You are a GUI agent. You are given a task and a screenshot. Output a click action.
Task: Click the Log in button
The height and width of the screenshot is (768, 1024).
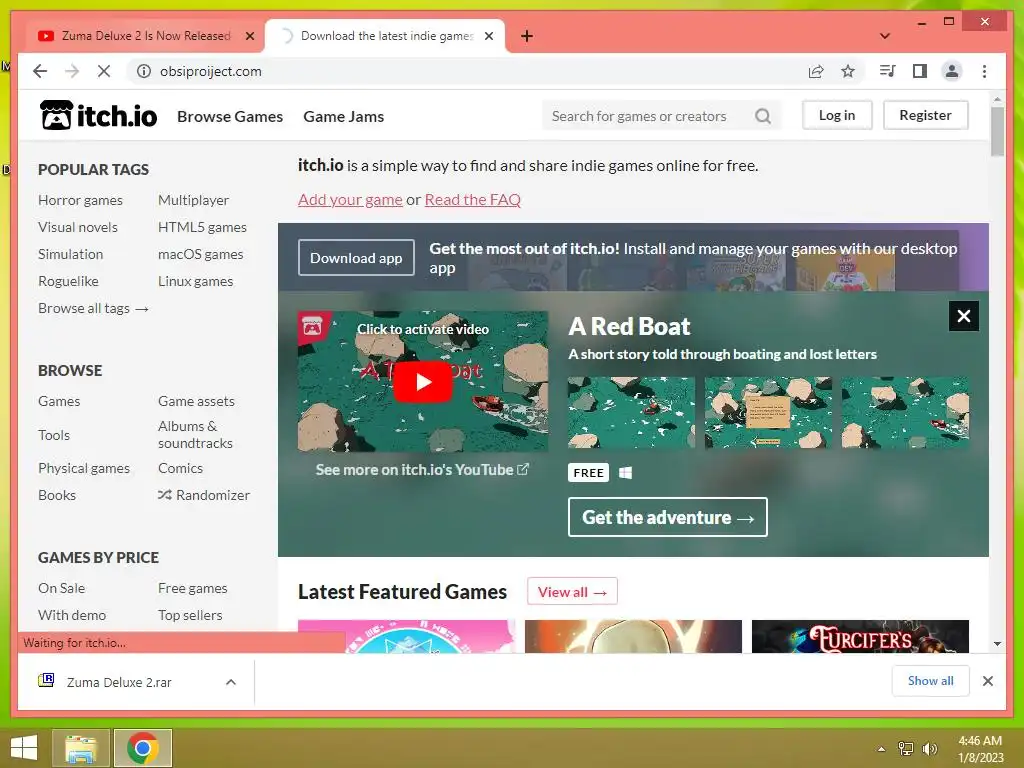[x=837, y=115]
